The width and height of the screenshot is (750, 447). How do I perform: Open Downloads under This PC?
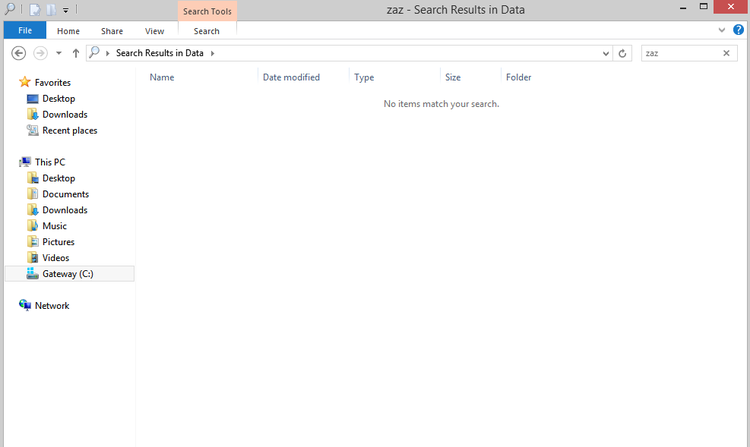[x=65, y=210]
